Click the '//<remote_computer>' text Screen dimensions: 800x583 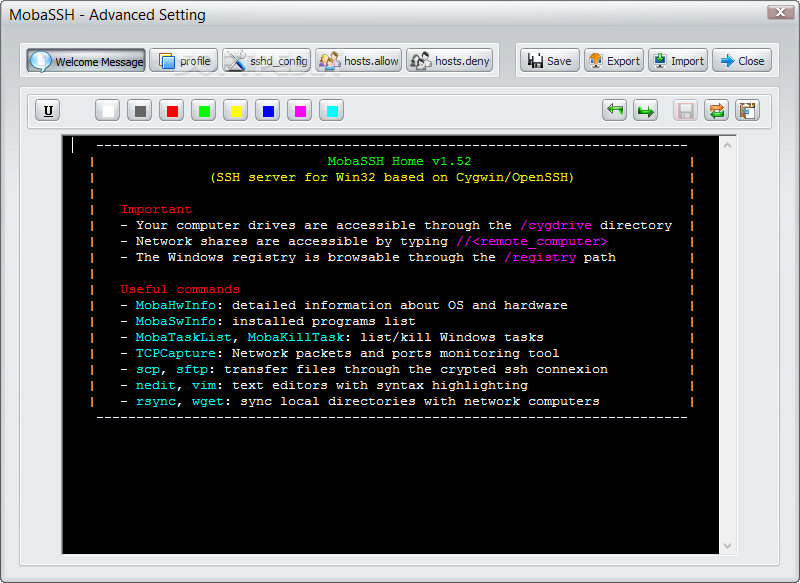[x=532, y=241]
